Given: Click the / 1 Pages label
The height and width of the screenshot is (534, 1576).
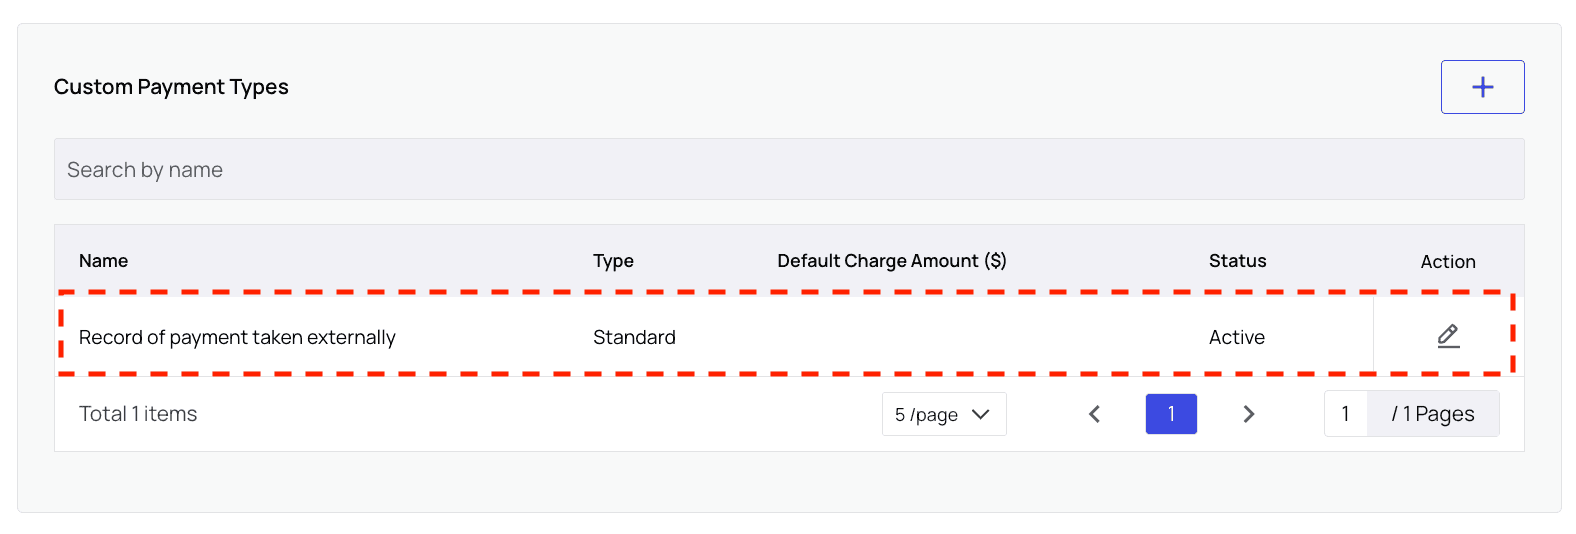Looking at the screenshot, I should (x=1432, y=414).
